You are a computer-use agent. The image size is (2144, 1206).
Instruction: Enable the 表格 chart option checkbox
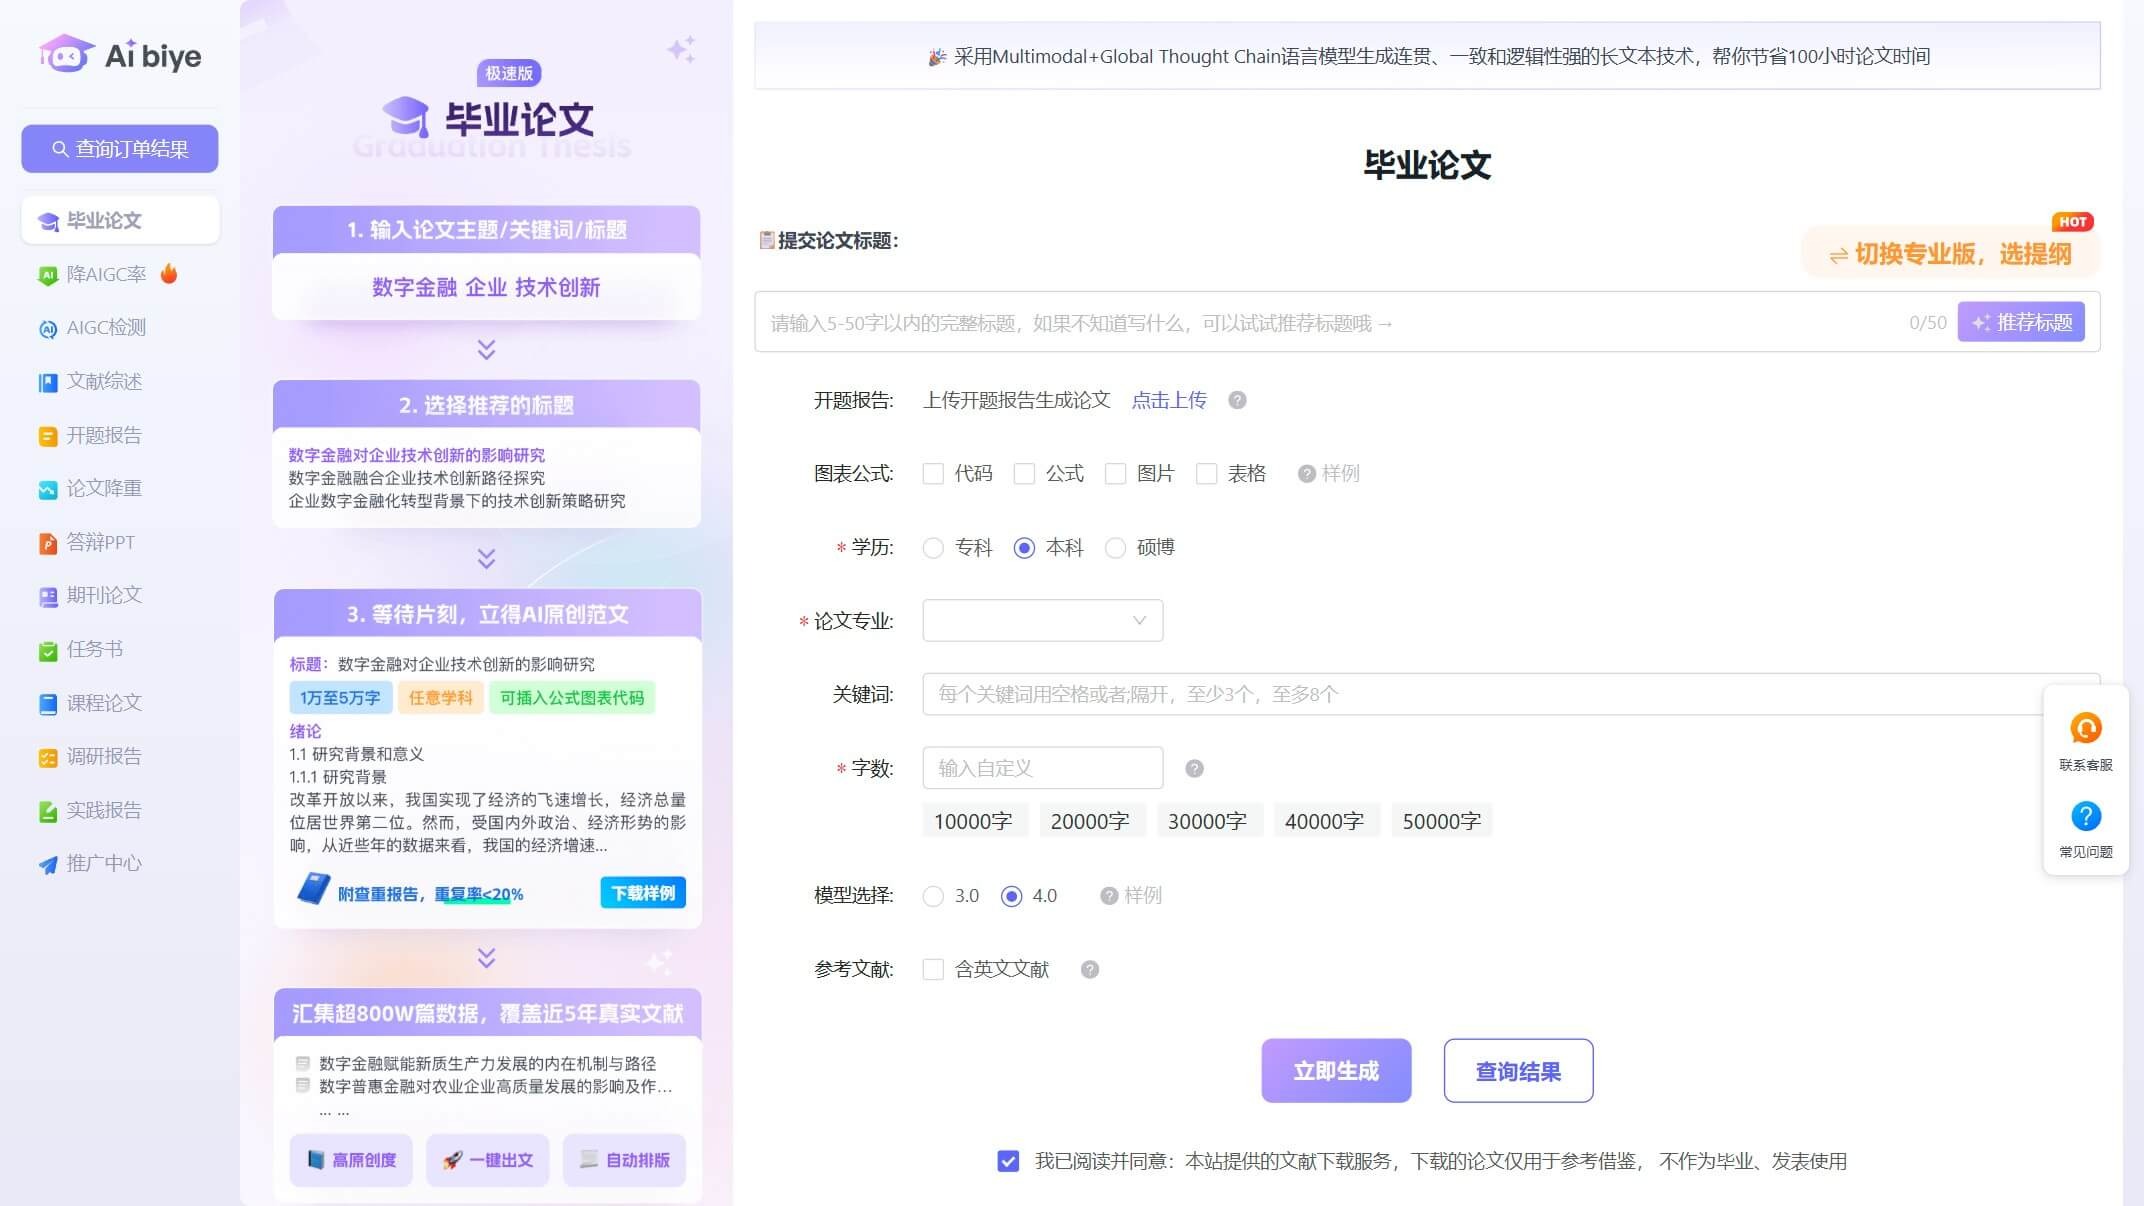click(1206, 473)
